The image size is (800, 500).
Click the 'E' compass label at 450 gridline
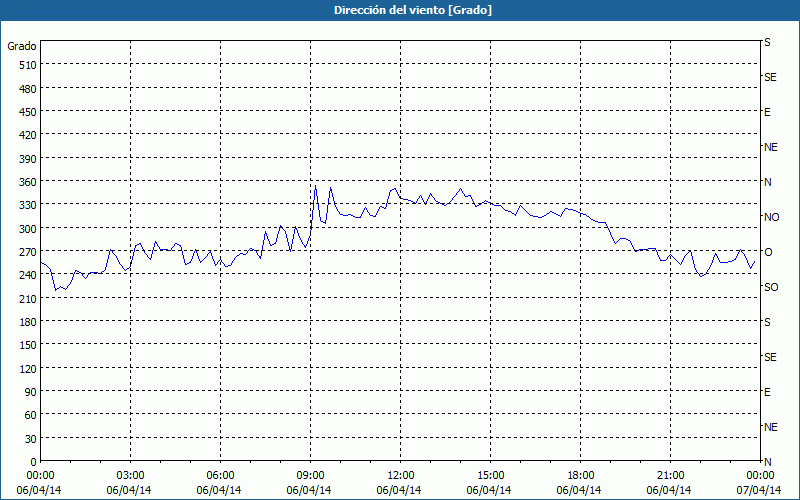767,112
